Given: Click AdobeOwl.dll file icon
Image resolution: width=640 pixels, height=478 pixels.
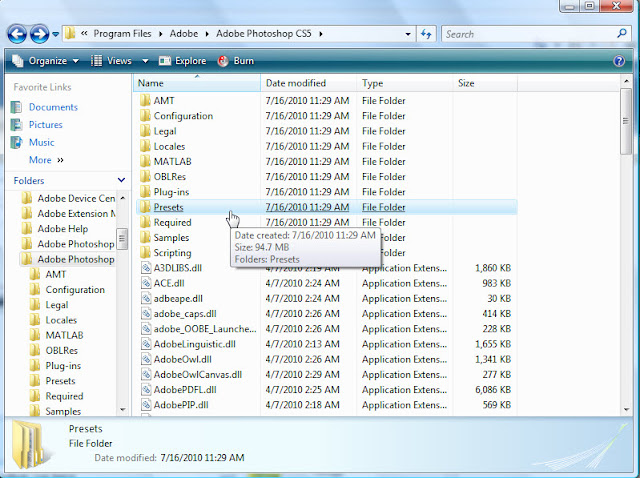Looking at the screenshot, I should coord(146,359).
